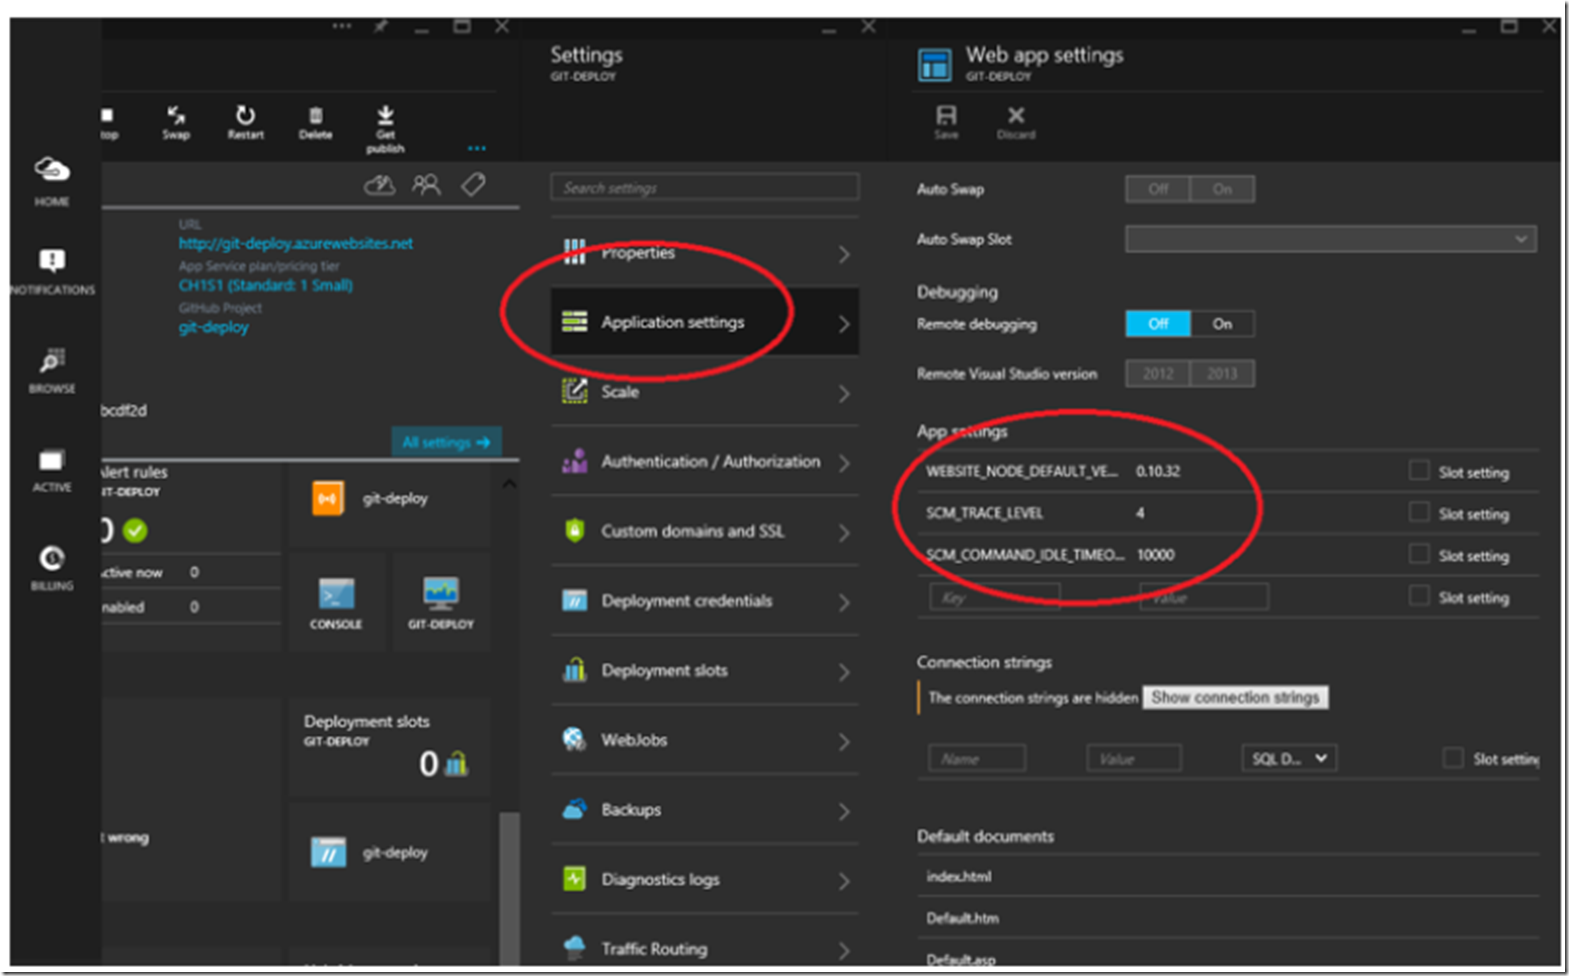
Task: Check Slot setting for the connection string row
Action: point(1453,758)
